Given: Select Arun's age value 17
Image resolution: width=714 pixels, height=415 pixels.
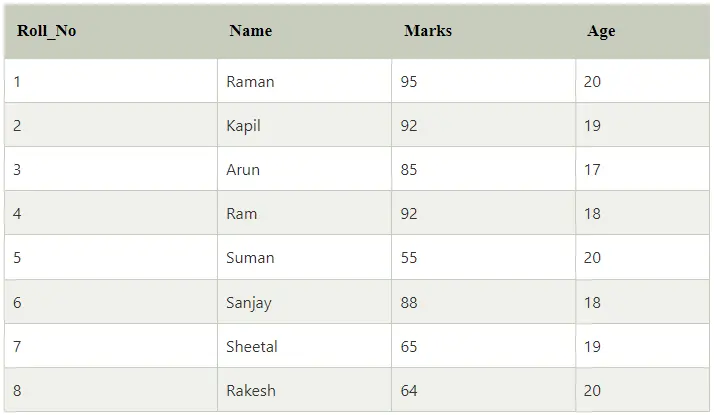Looking at the screenshot, I should click(x=643, y=169).
